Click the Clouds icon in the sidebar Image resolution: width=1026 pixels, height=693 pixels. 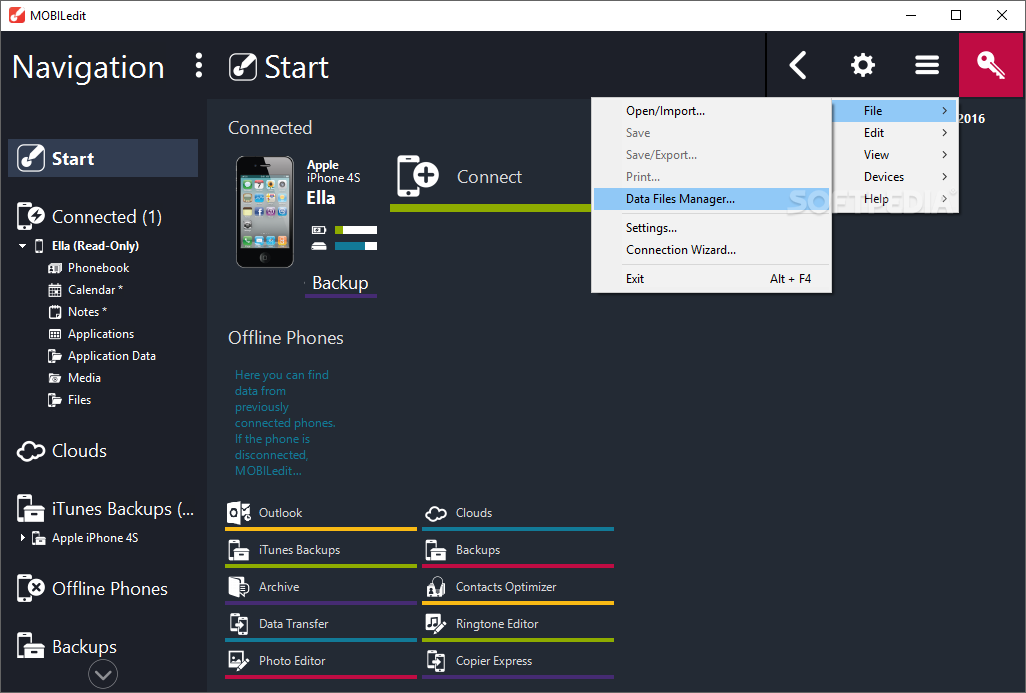[31, 451]
